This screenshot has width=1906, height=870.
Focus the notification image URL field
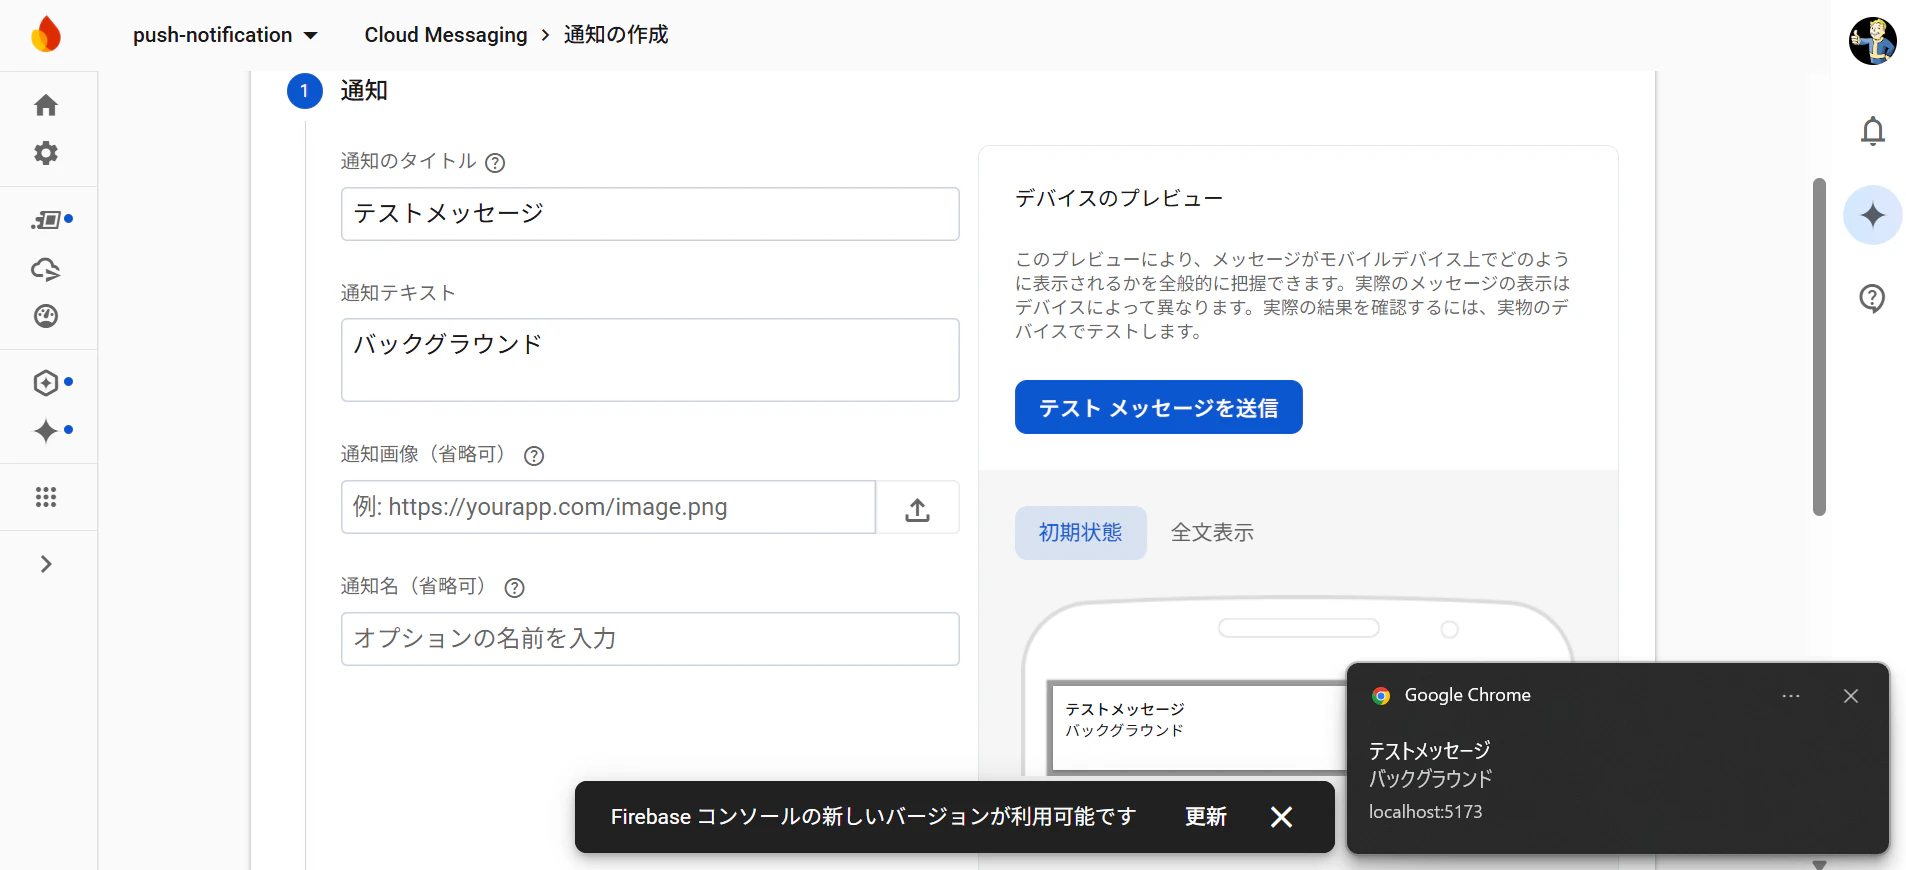(x=608, y=507)
